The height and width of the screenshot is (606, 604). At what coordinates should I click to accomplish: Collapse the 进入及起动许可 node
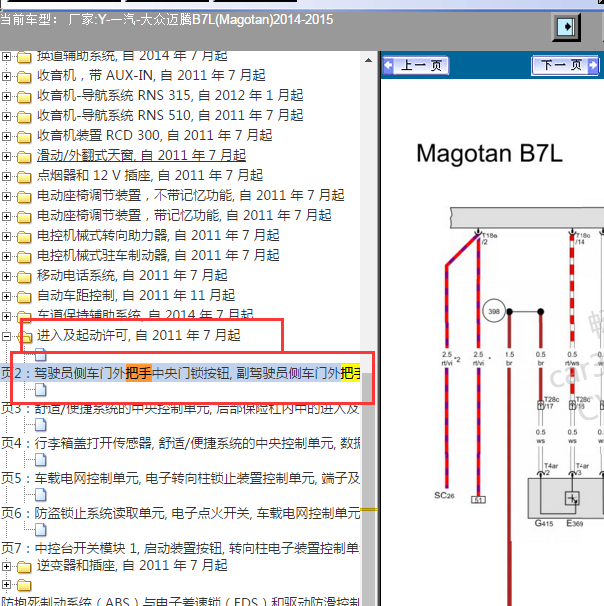point(6,337)
